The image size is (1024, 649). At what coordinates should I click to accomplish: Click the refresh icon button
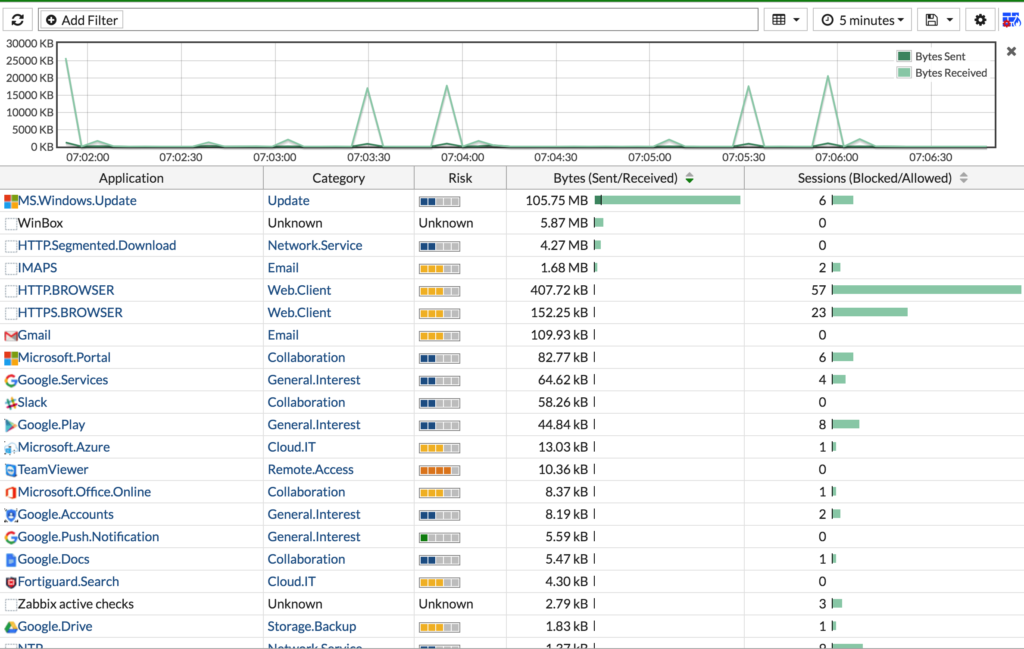(18, 20)
